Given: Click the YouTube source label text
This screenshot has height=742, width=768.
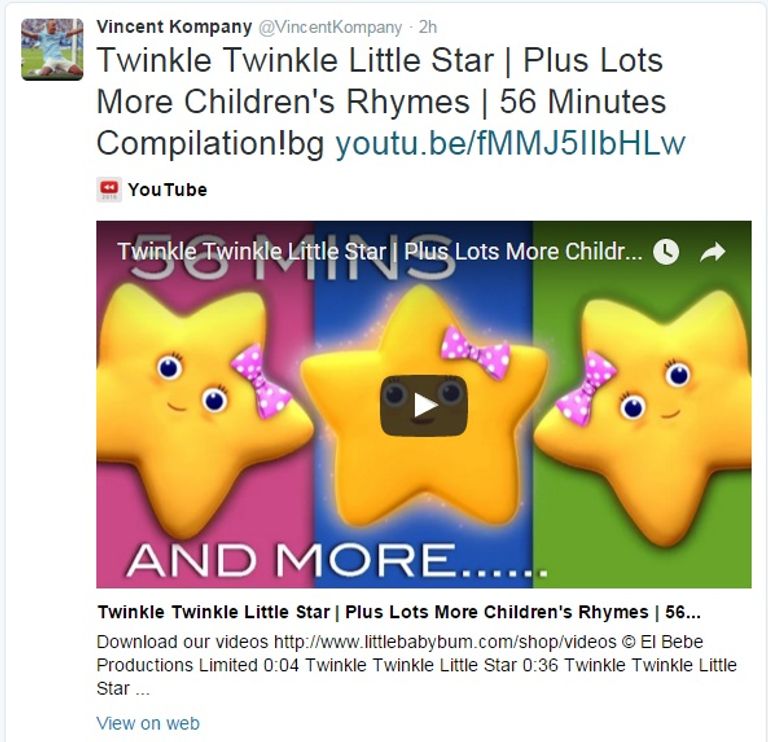Looking at the screenshot, I should coord(168,190).
